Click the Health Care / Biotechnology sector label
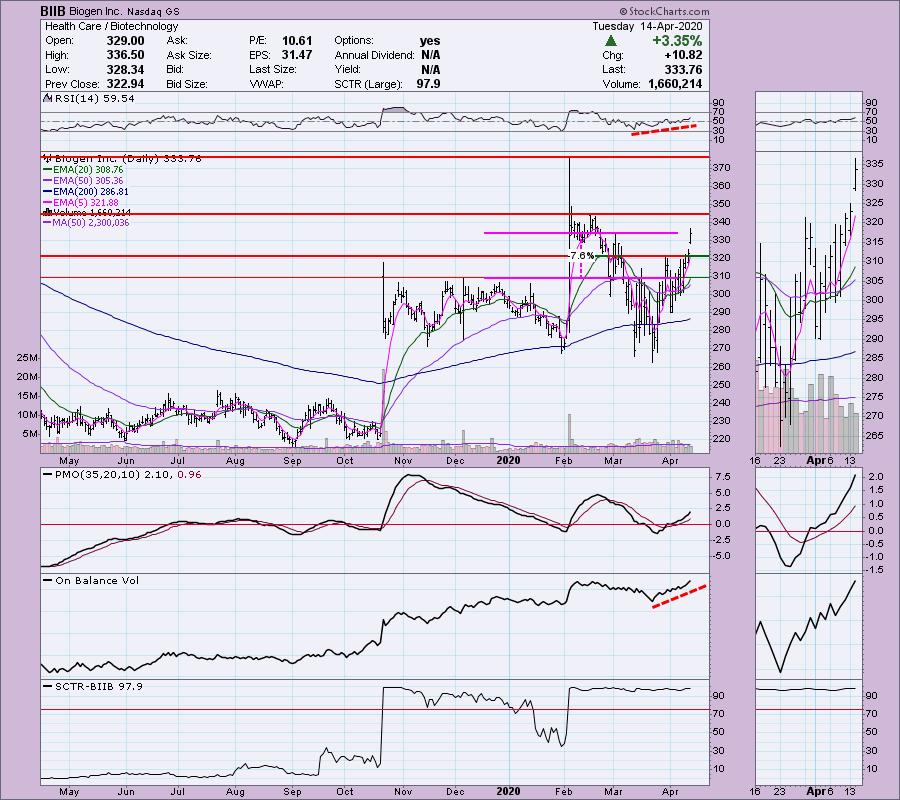Image resolution: width=900 pixels, height=800 pixels. (111, 26)
